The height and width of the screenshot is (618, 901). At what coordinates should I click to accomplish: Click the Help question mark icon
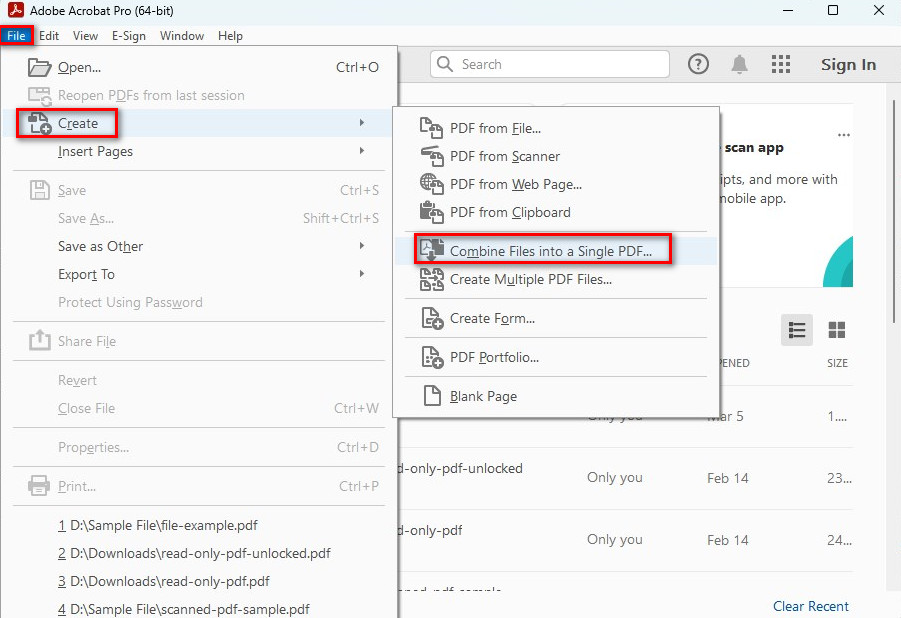point(698,64)
